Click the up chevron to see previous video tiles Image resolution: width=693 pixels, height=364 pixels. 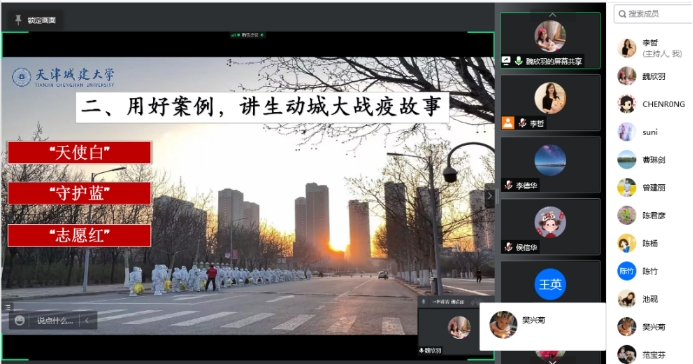click(552, 15)
